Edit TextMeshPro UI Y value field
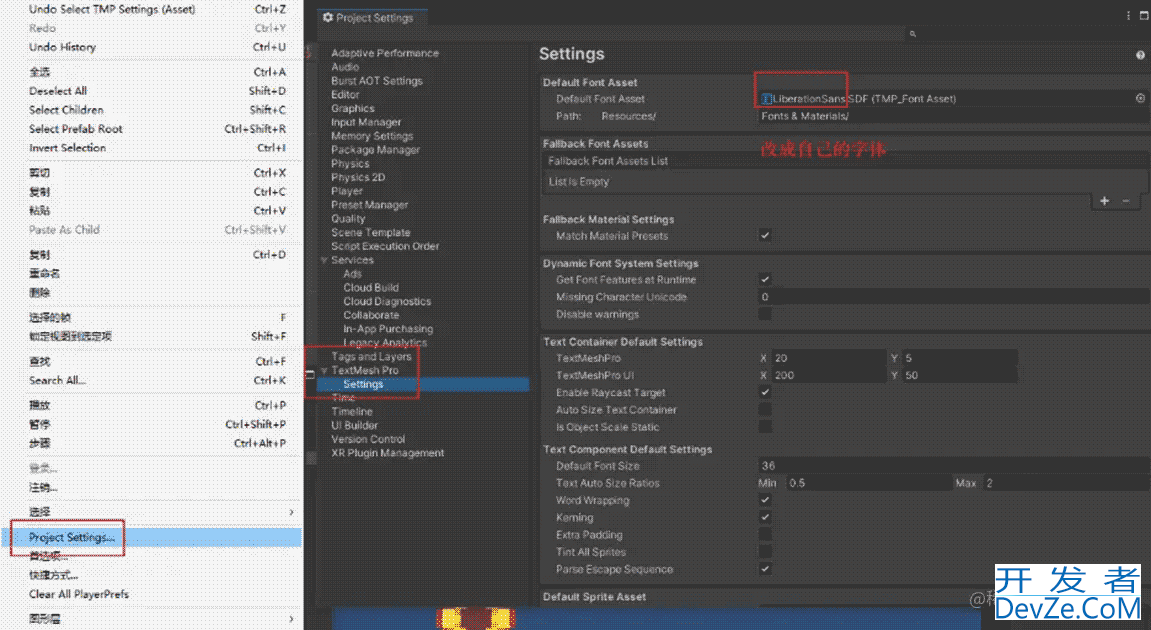The width and height of the screenshot is (1151, 630). click(x=959, y=375)
